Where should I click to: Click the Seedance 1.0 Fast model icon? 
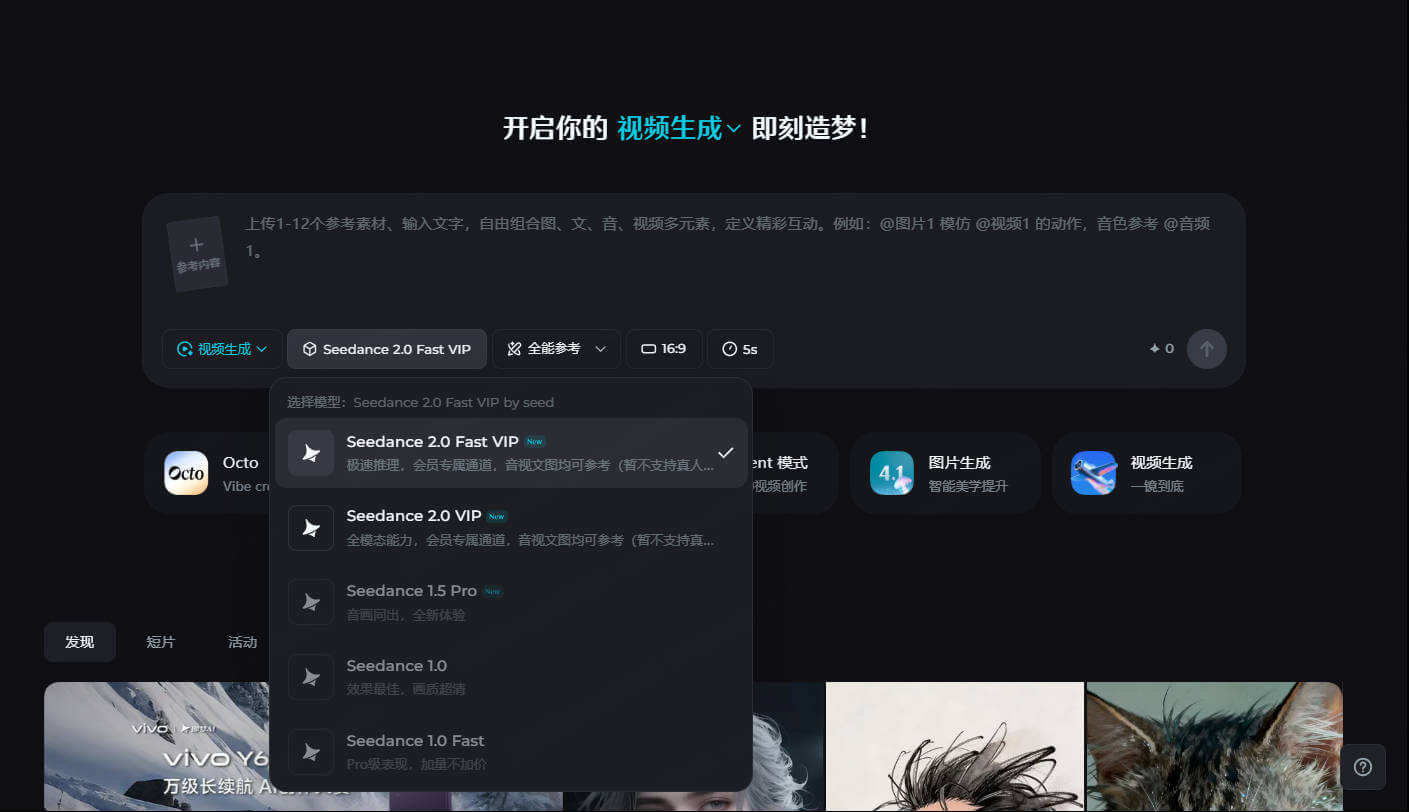pos(311,752)
